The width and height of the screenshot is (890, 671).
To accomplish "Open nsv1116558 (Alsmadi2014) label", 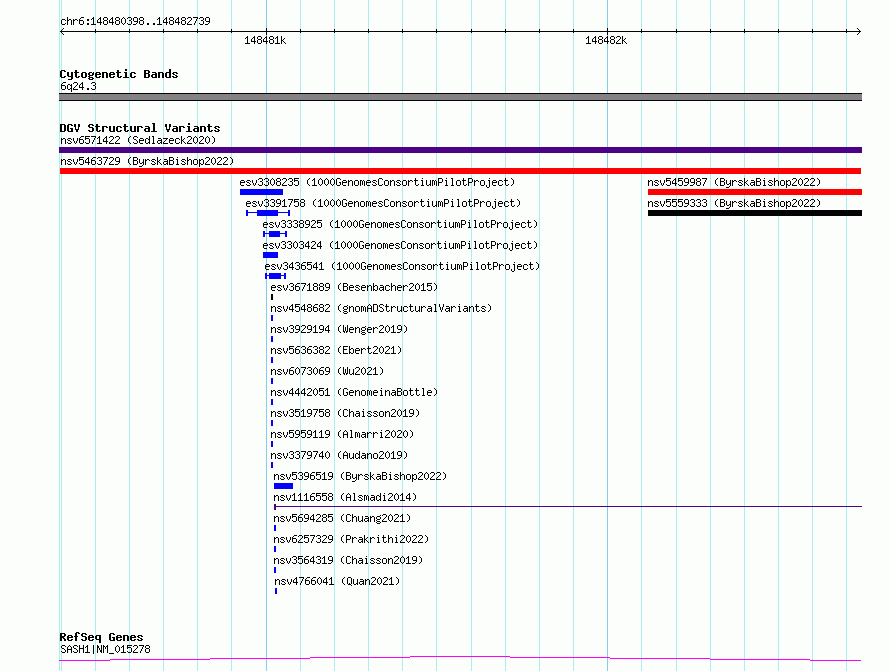I will (x=345, y=497).
